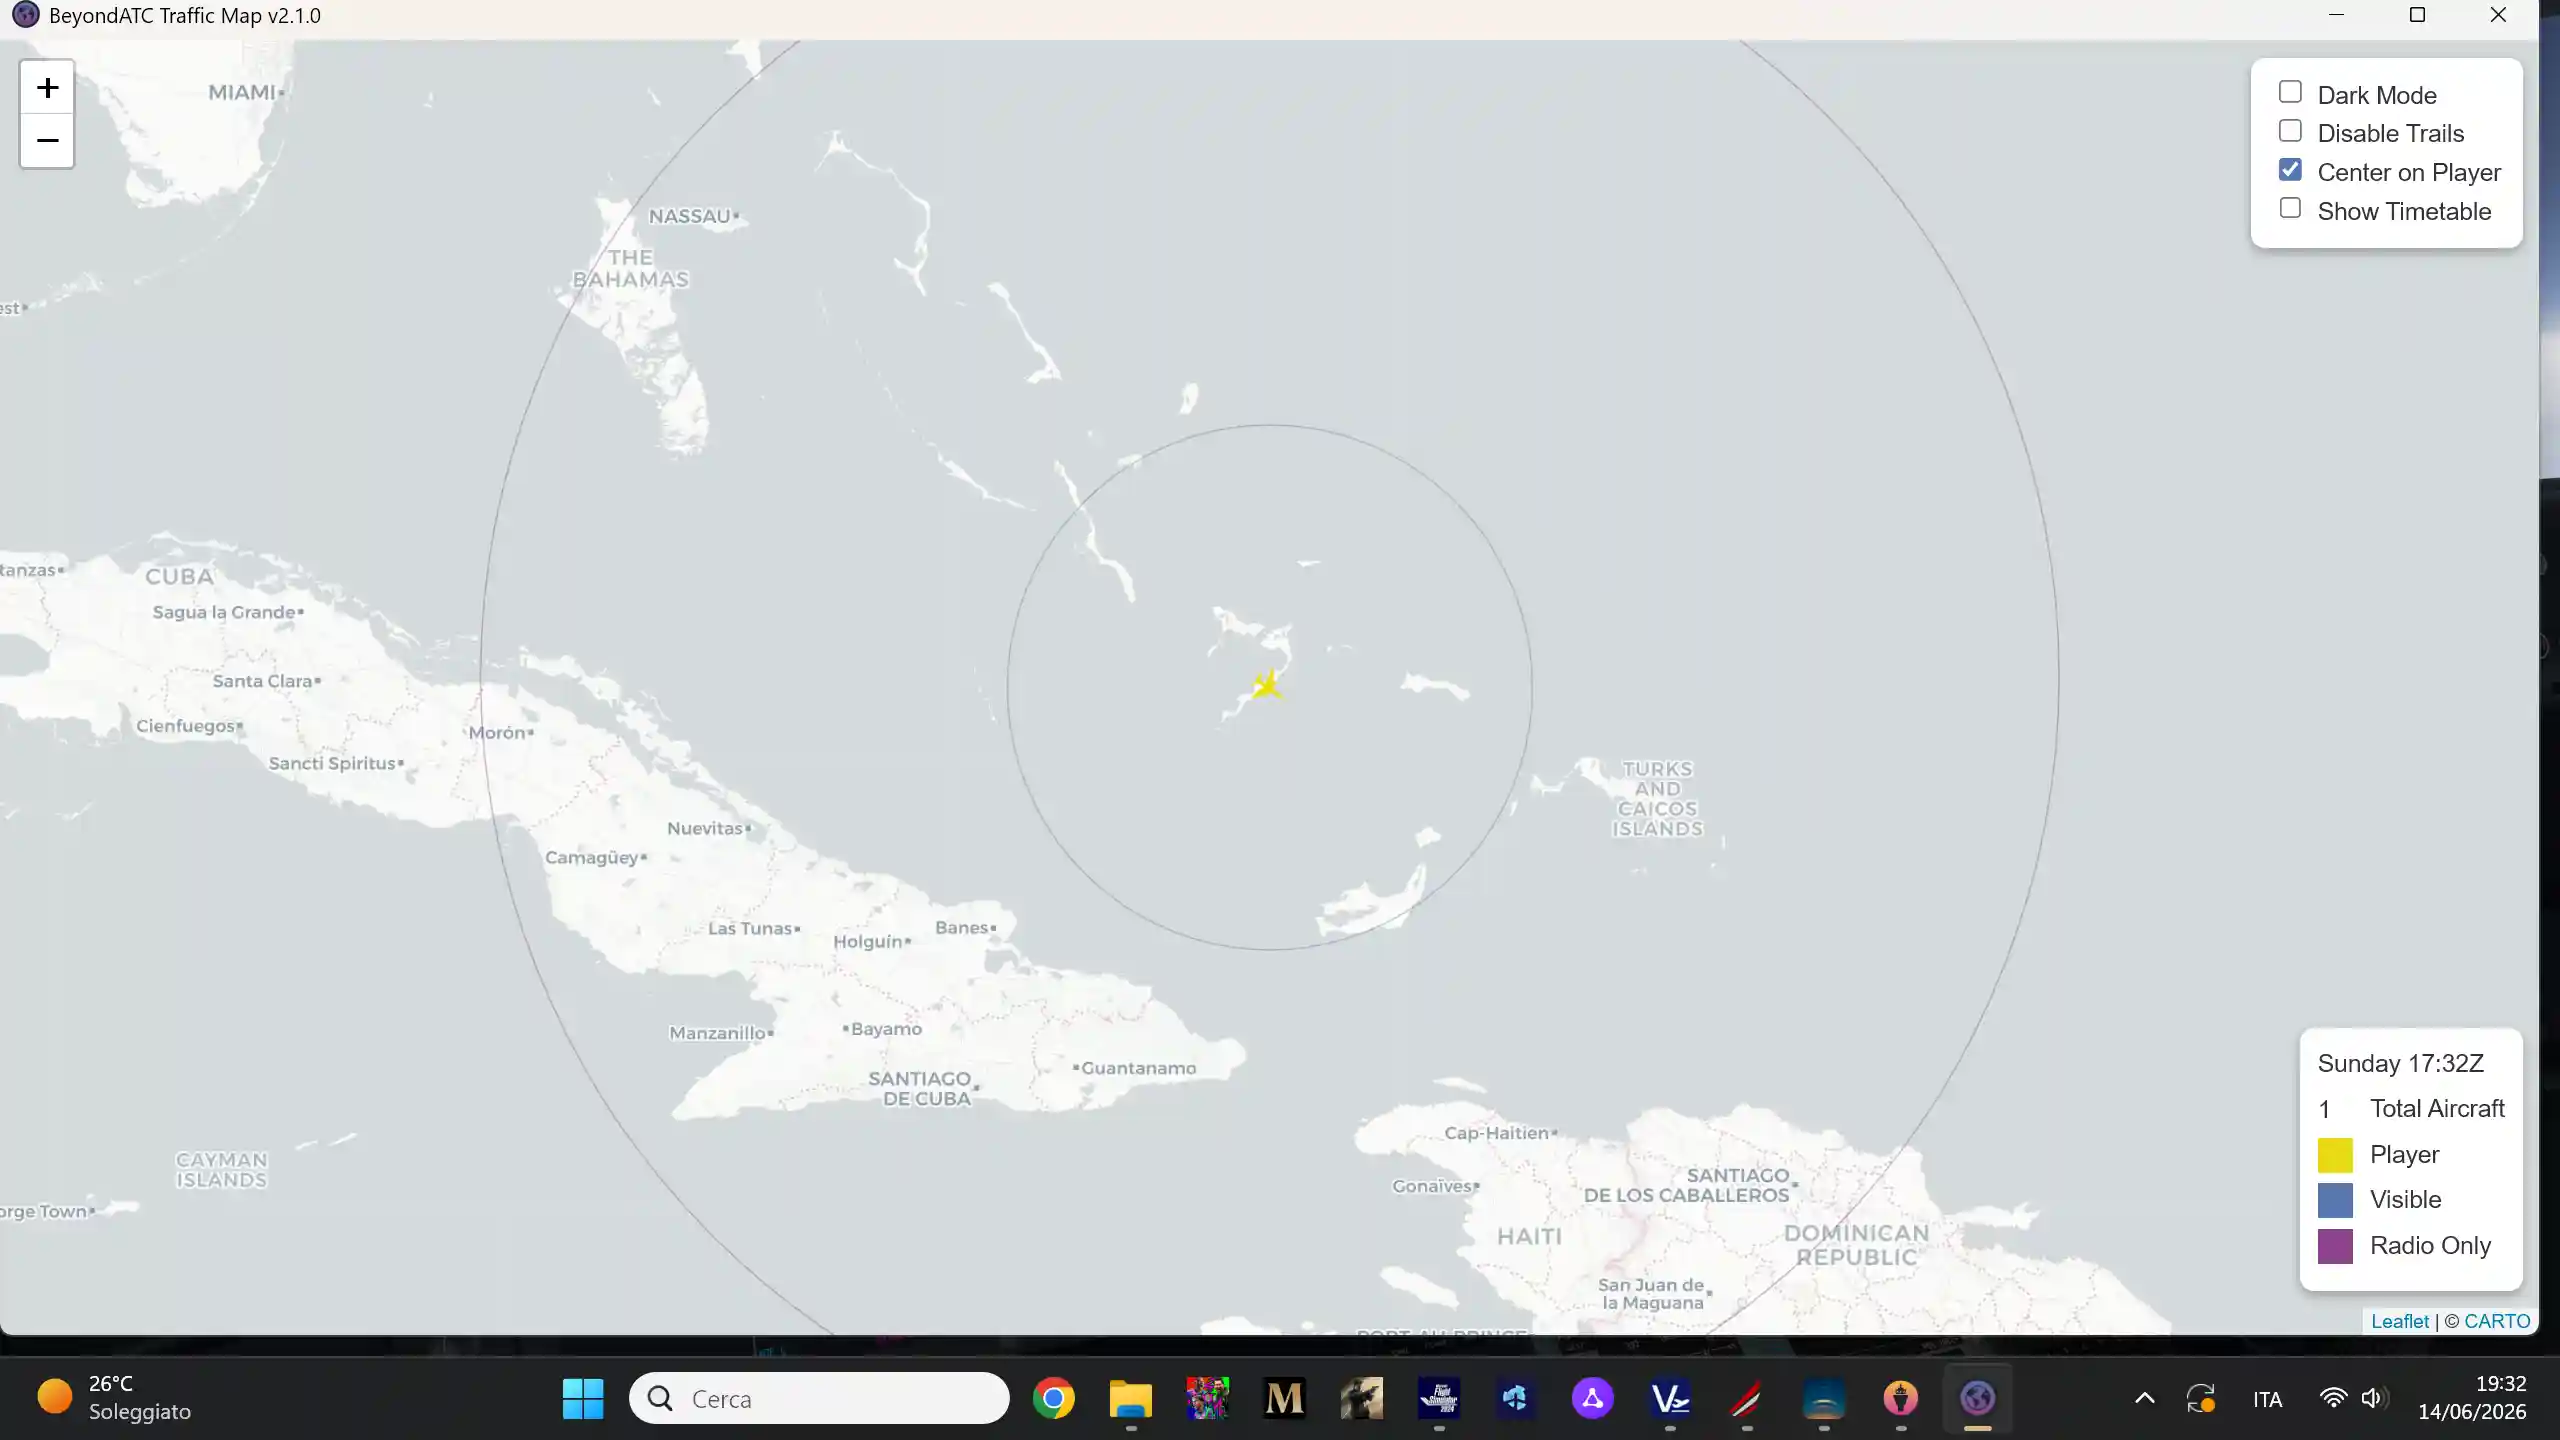Viewport: 2560px width, 1440px height.
Task: Click the purple Radio Only legend swatch
Action: (x=2335, y=1246)
